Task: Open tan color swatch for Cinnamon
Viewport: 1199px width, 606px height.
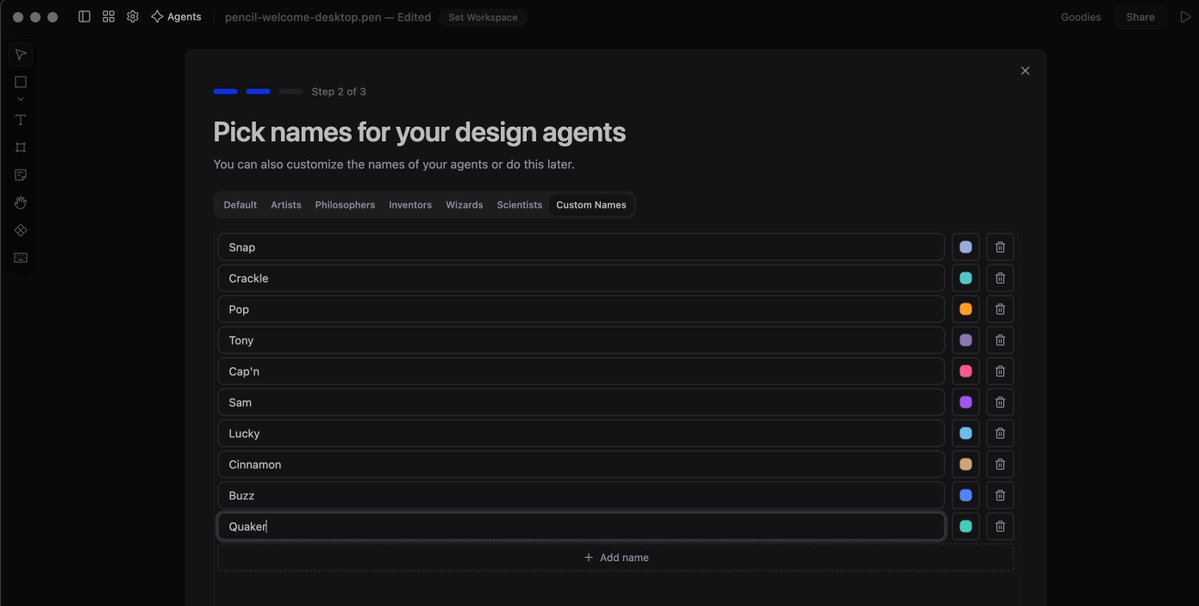Action: 966,465
